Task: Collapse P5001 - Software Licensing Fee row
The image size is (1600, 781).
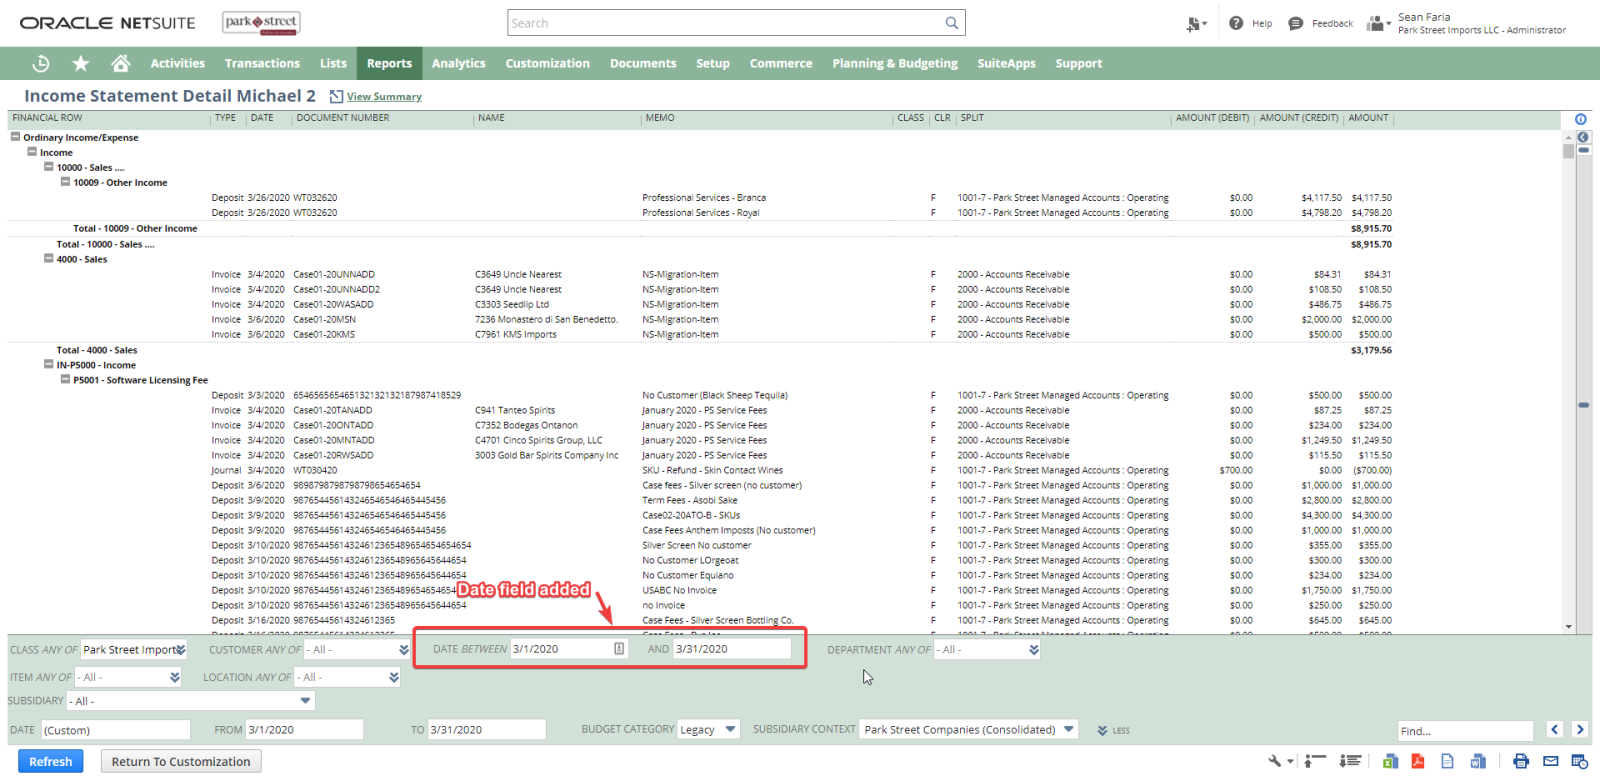Action: click(65, 379)
